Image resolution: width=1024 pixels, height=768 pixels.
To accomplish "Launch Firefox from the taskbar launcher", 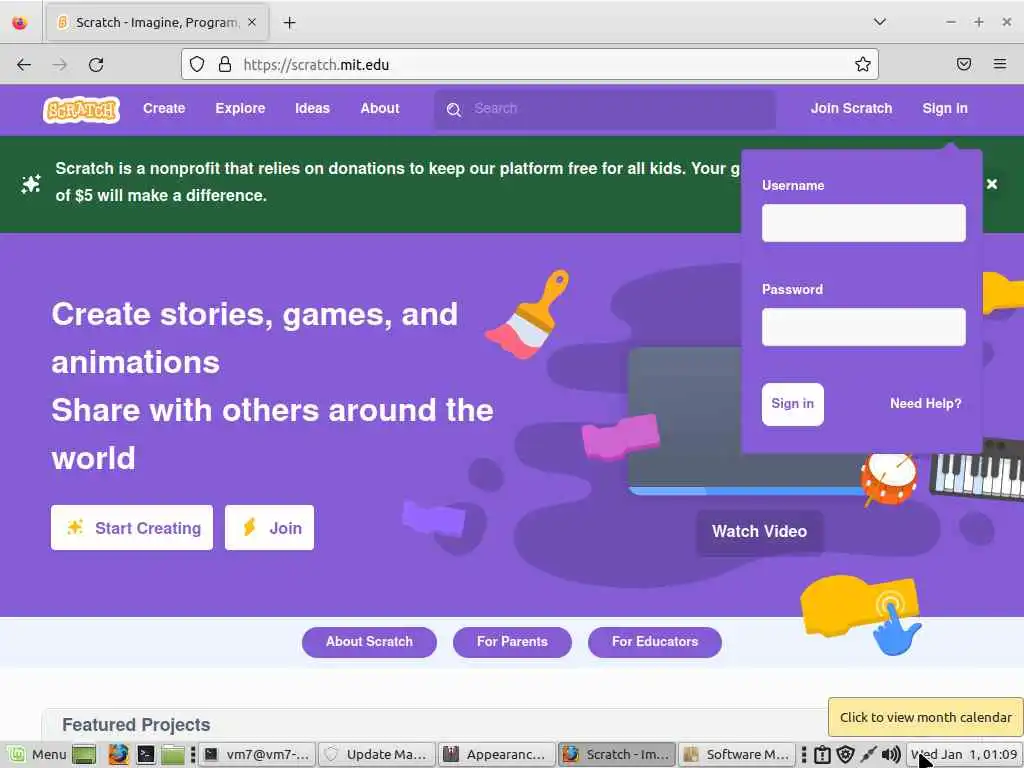I will click(x=118, y=755).
